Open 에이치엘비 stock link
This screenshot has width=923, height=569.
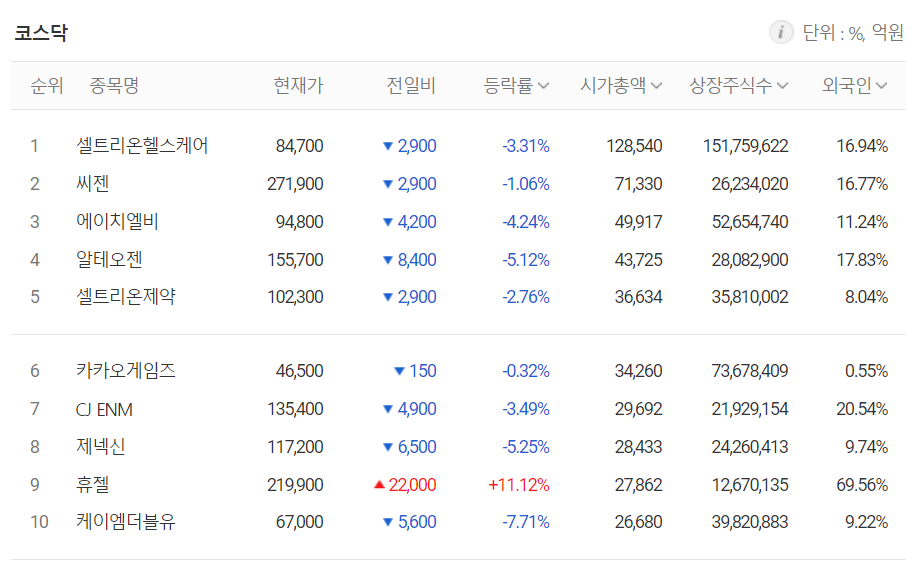[x=117, y=222]
